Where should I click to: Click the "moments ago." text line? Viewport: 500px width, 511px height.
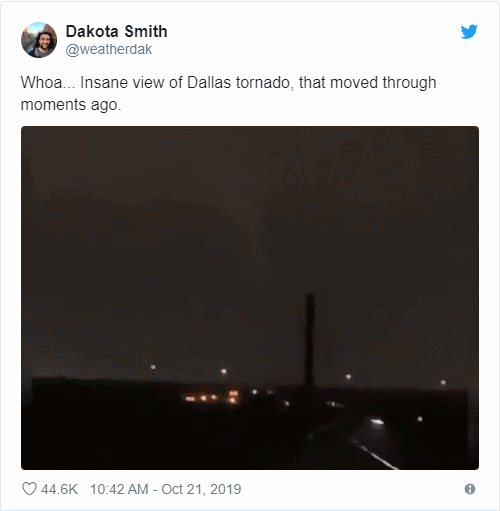click(x=71, y=105)
